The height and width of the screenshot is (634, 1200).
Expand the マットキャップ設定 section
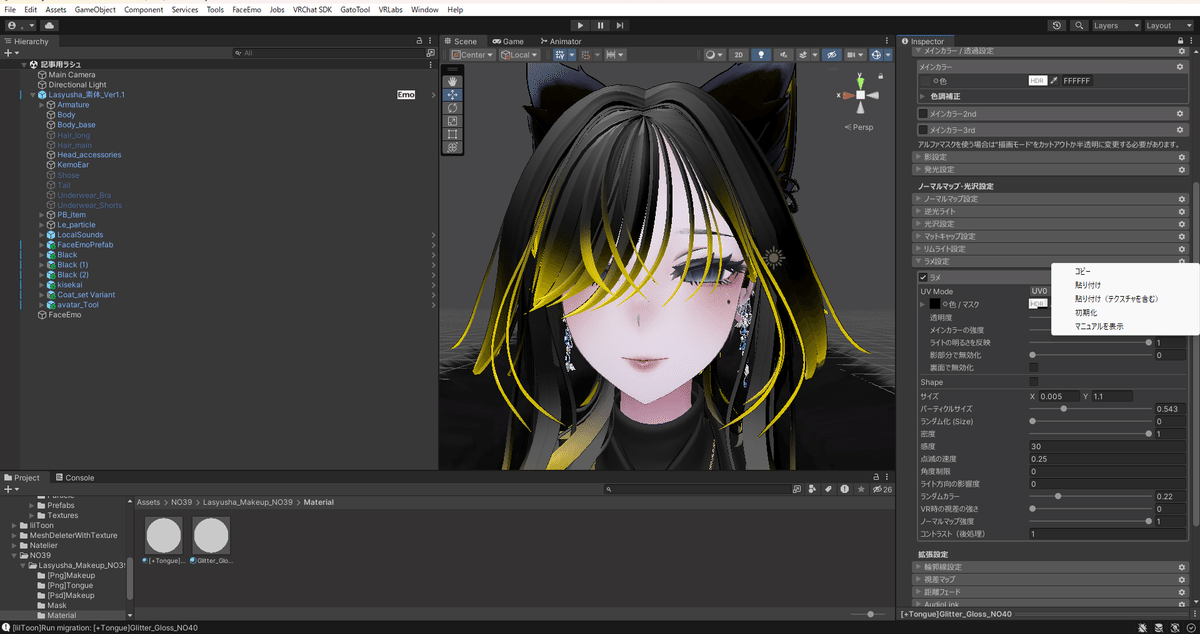1052,236
